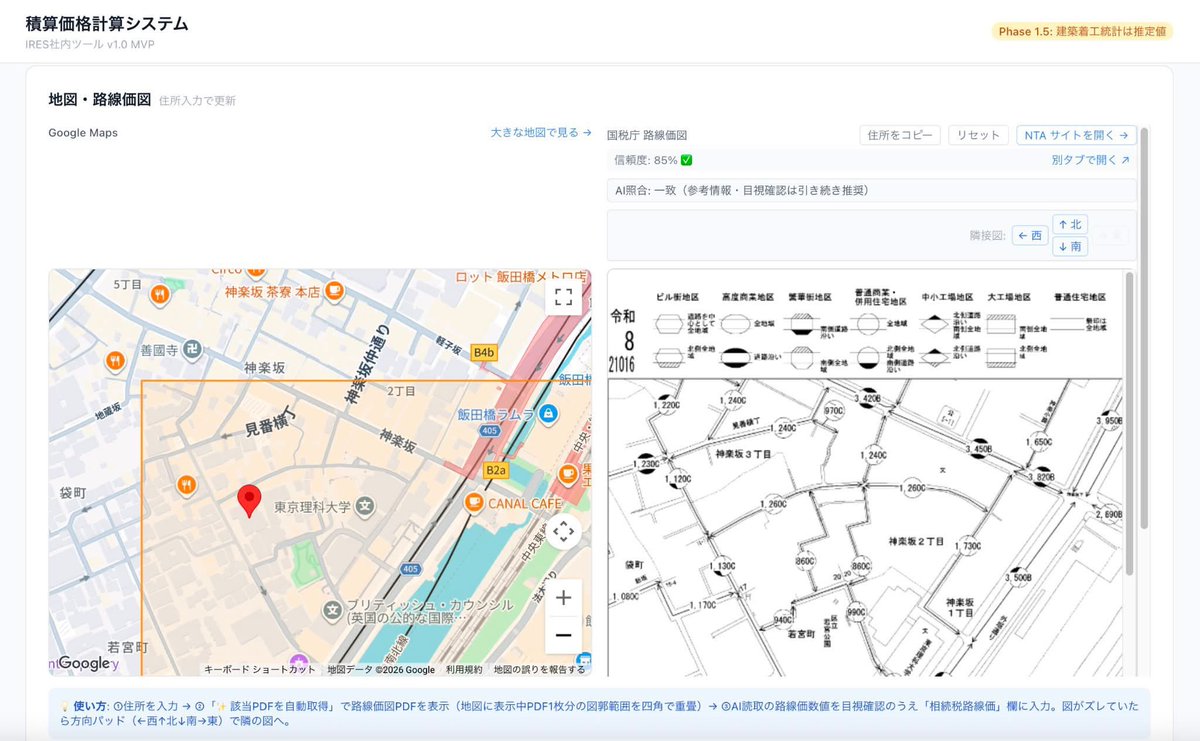The height and width of the screenshot is (741, 1200).
Task: Click the 善國寺 temple marker icon
Action: (194, 350)
